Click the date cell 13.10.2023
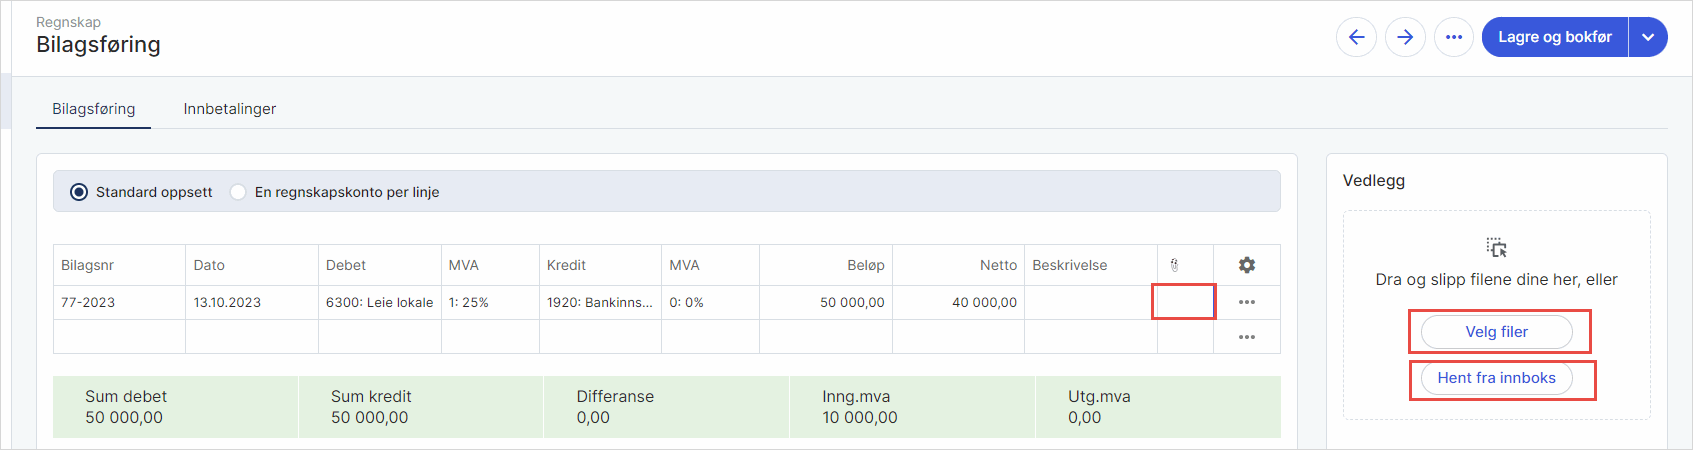The width and height of the screenshot is (1693, 450). click(x=251, y=302)
